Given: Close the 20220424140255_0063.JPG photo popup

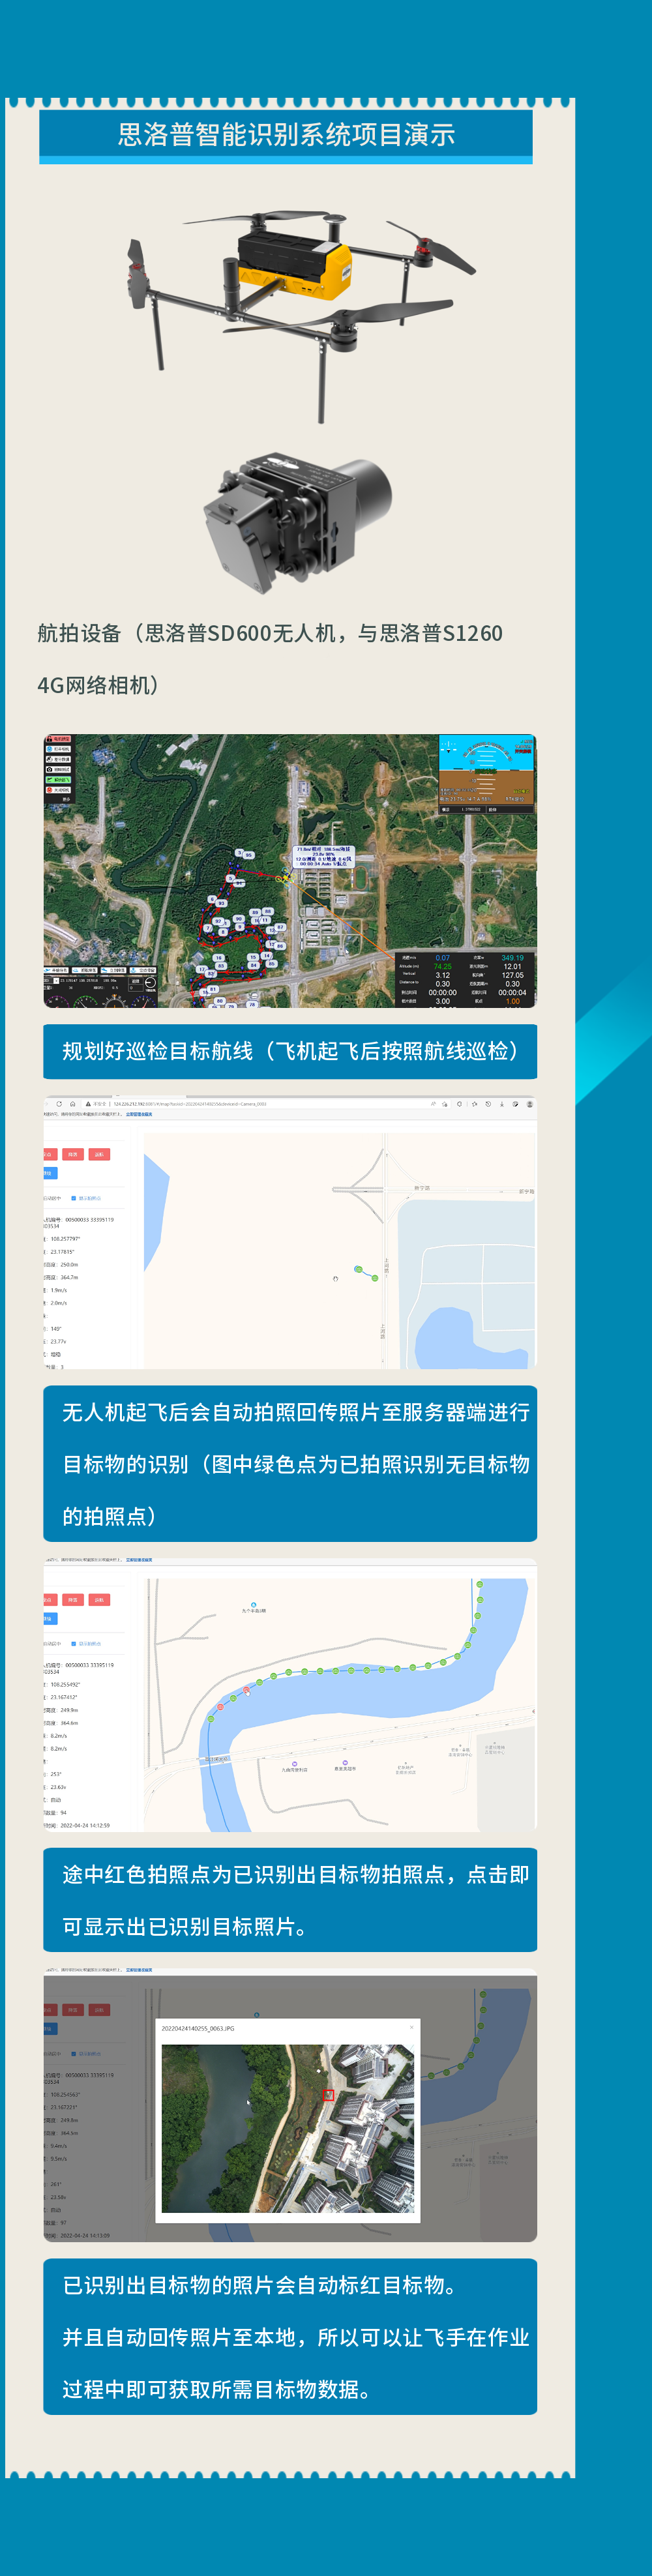Looking at the screenshot, I should point(411,2027).
